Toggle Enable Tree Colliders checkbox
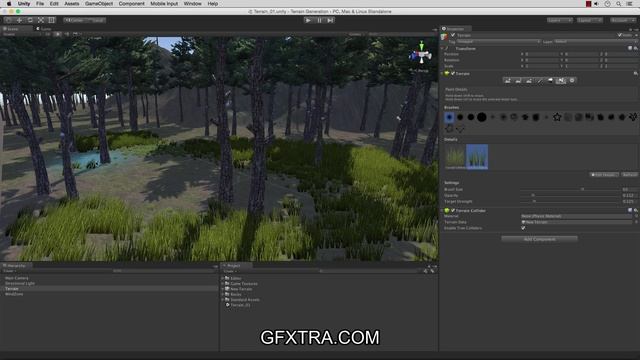This screenshot has height=360, width=640. tap(523, 228)
